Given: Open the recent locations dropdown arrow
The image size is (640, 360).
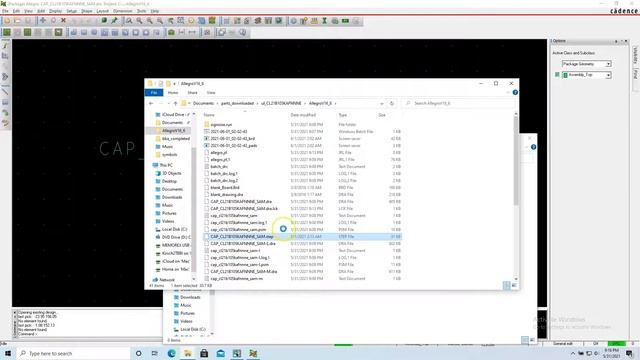Looking at the screenshot, I should (x=168, y=104).
